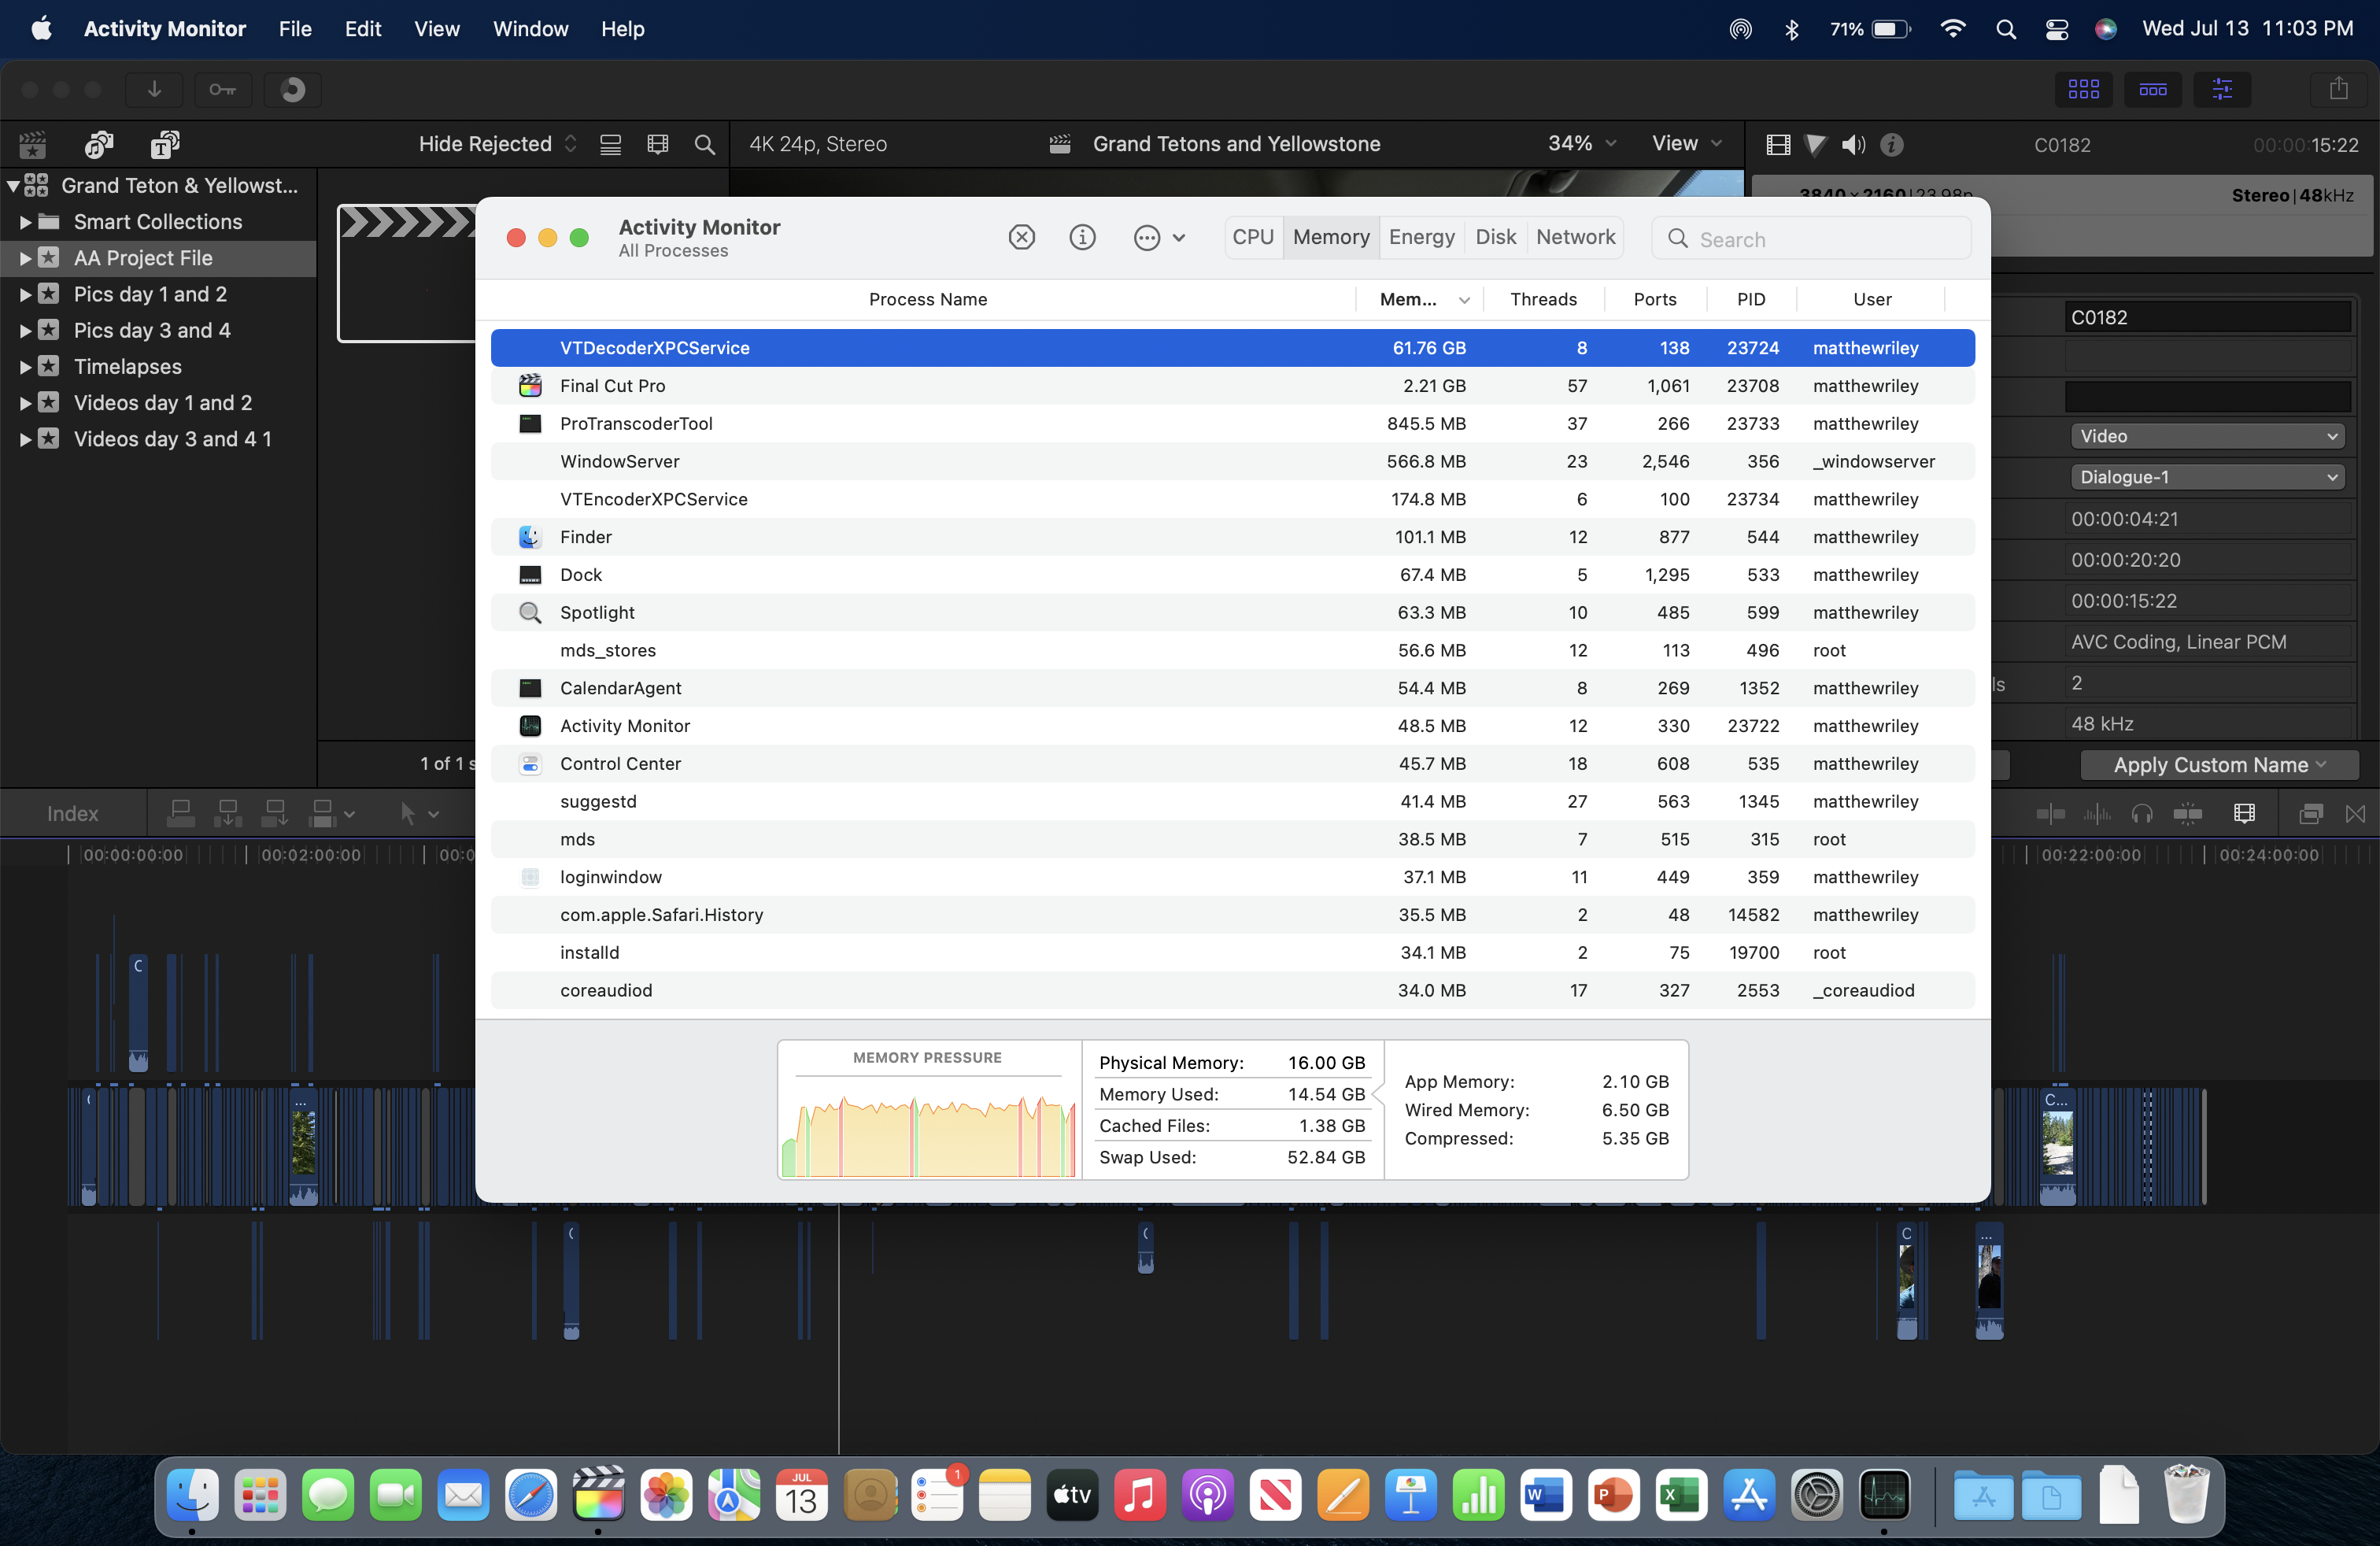Viewport: 2380px width, 1546px height.
Task: Show the audio inspector speaker icon
Action: coord(1853,145)
